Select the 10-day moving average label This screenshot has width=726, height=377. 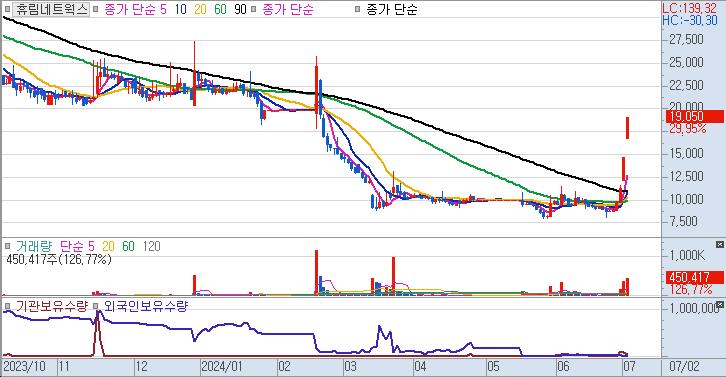click(x=181, y=9)
